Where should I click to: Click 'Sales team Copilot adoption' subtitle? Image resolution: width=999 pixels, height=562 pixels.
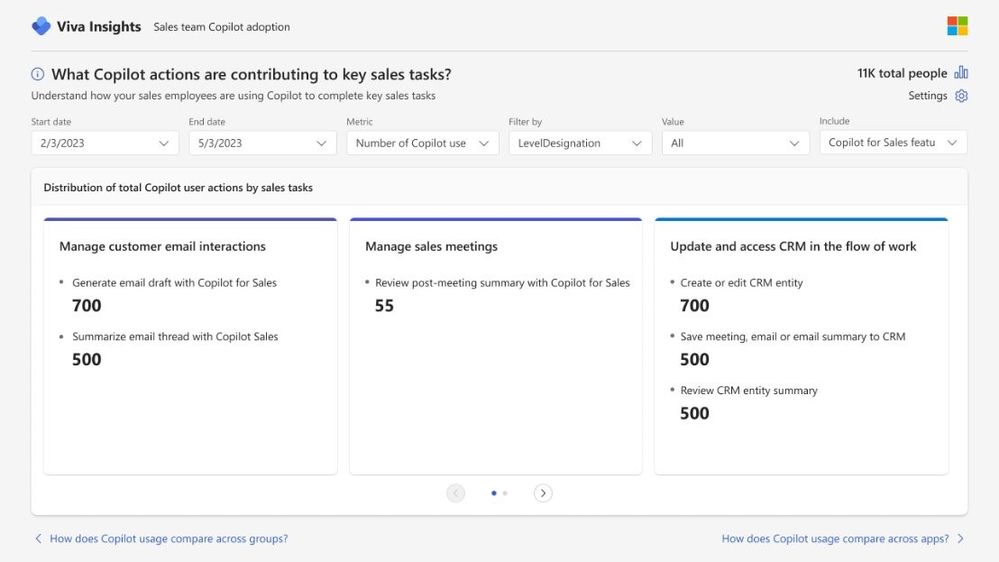click(222, 27)
